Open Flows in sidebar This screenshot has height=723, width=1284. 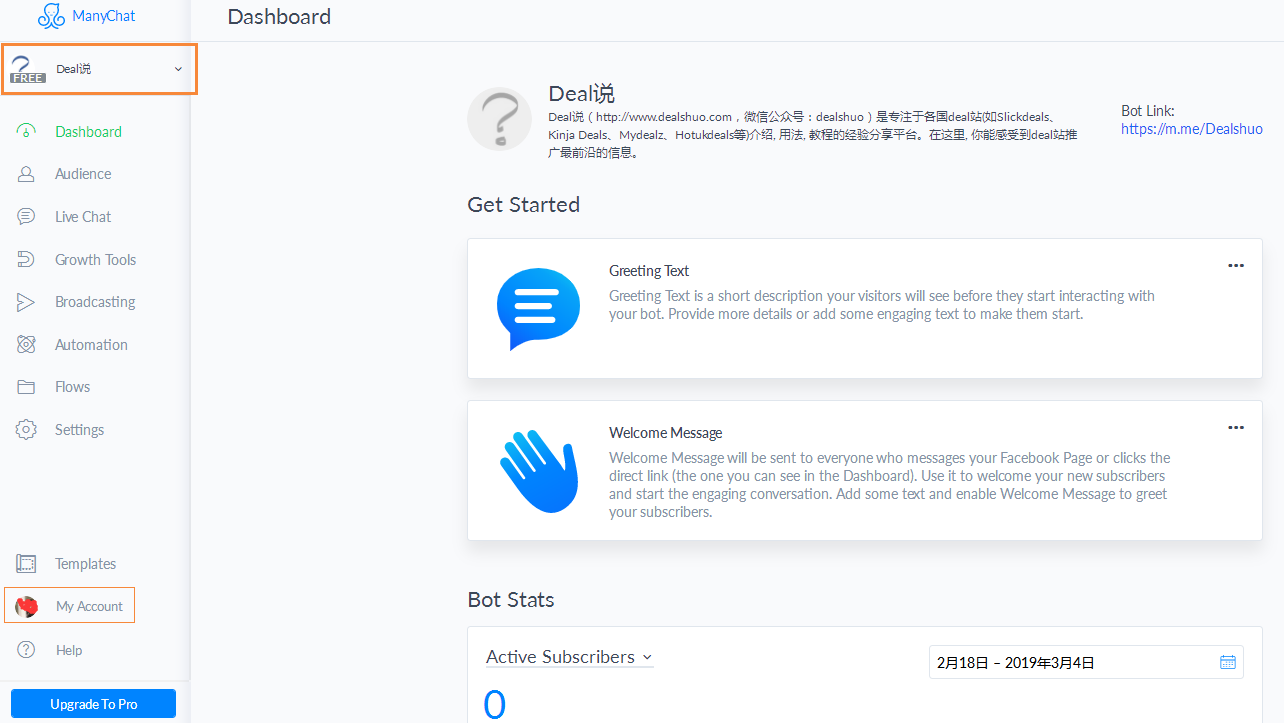click(x=72, y=387)
